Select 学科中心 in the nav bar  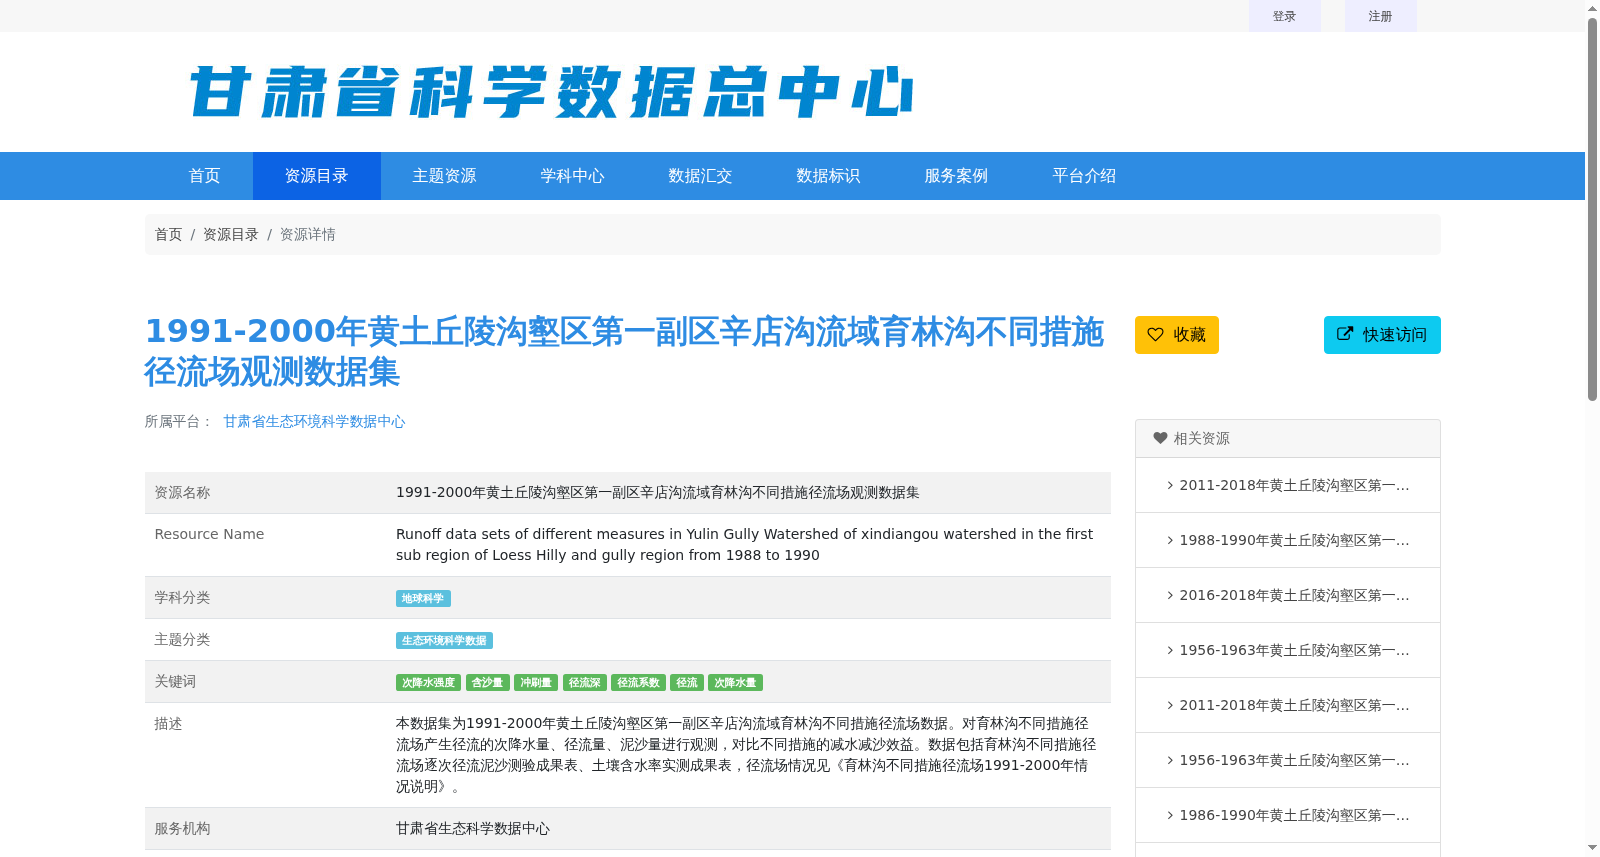click(x=573, y=176)
